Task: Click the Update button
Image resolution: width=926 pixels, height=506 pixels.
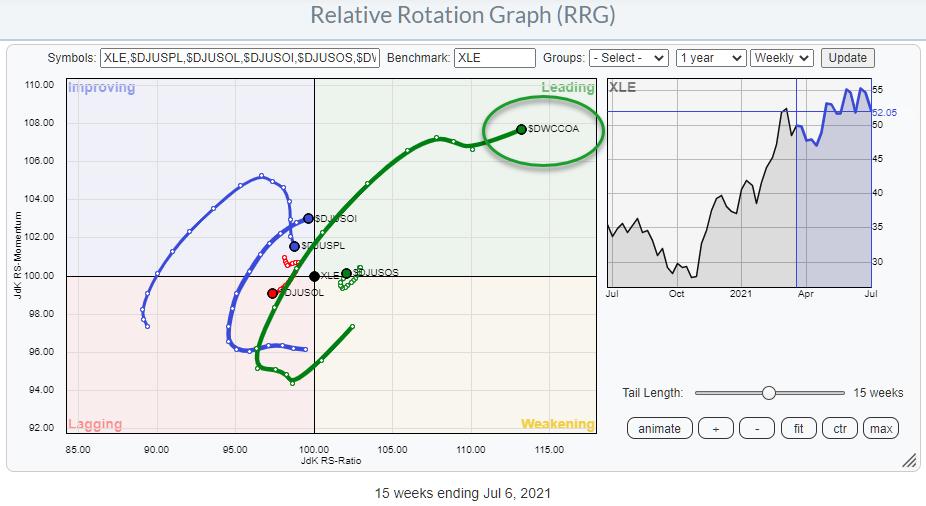Action: [848, 58]
